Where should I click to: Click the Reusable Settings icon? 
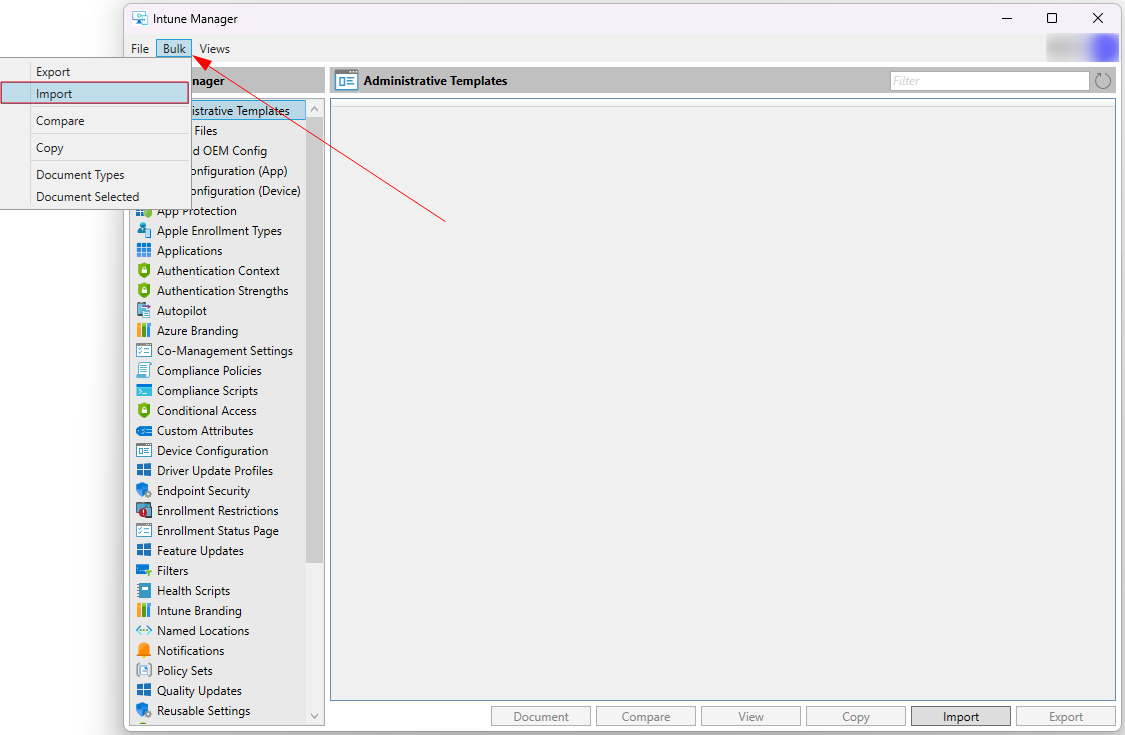click(x=143, y=711)
